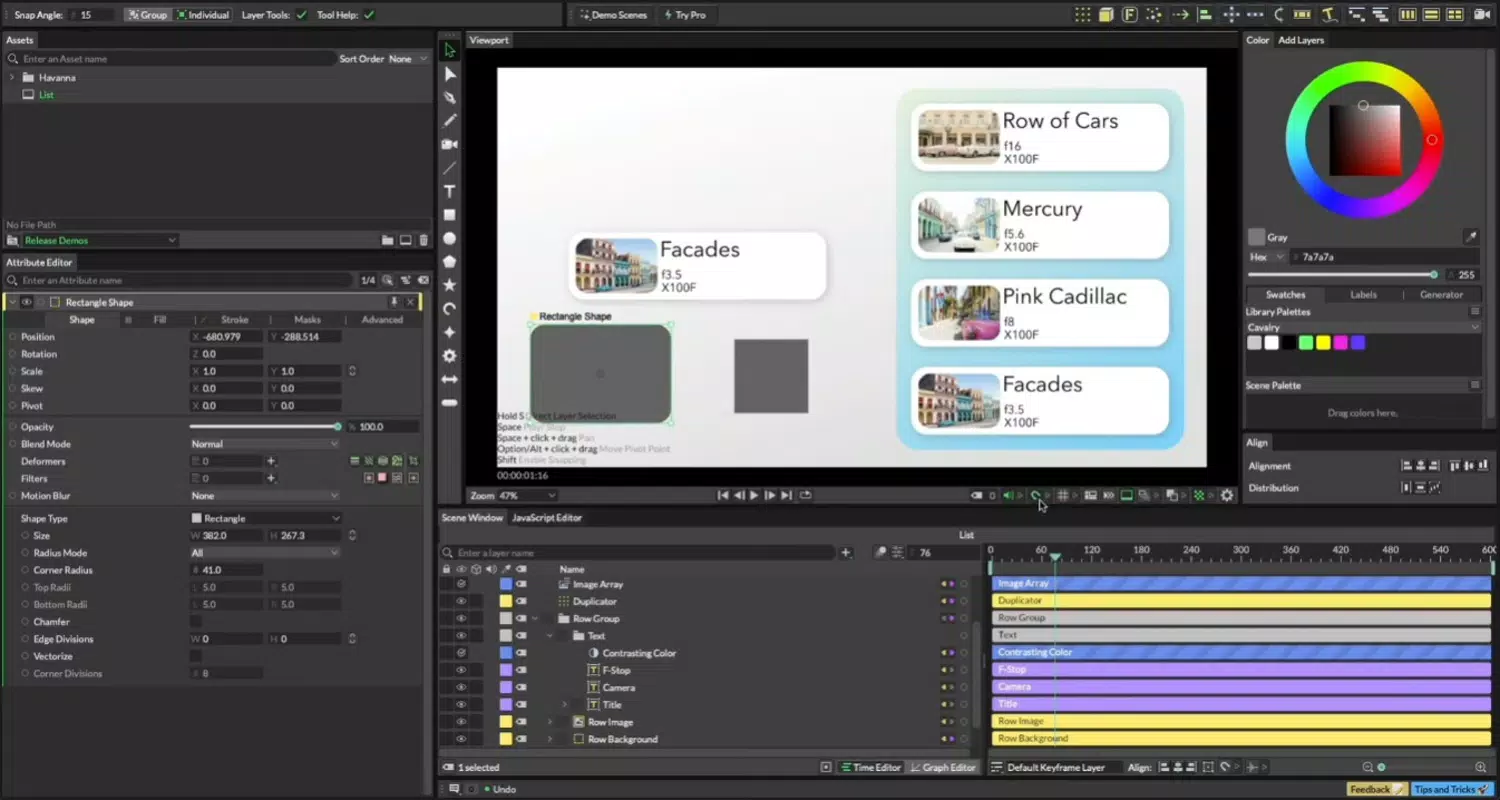Open the Graph Editor

[942, 767]
